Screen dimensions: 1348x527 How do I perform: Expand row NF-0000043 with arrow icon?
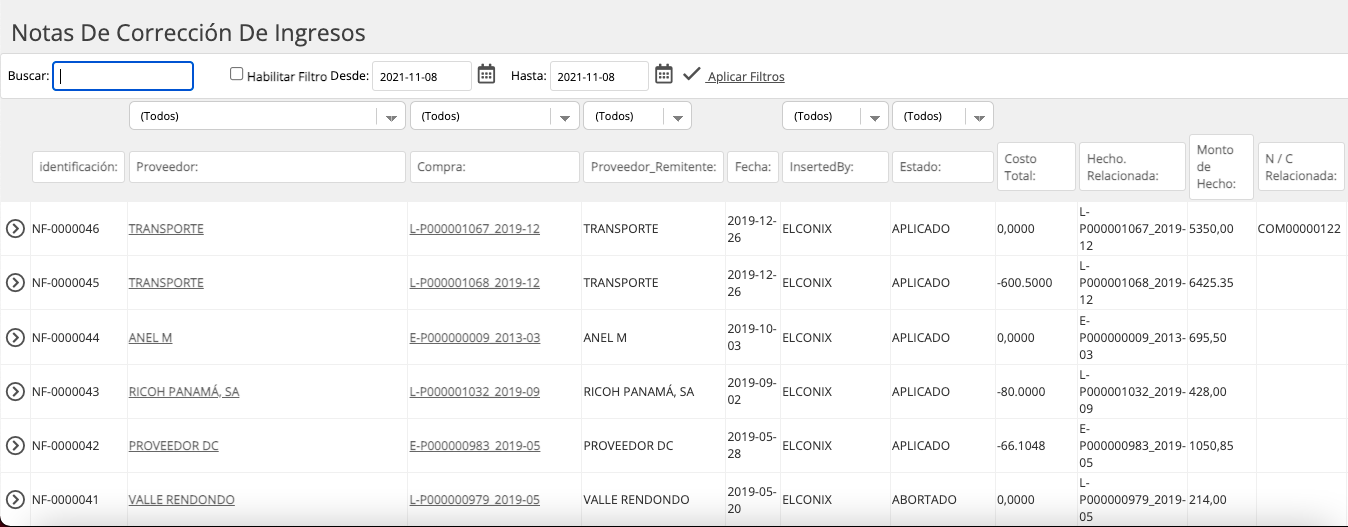pyautogui.click(x=15, y=392)
